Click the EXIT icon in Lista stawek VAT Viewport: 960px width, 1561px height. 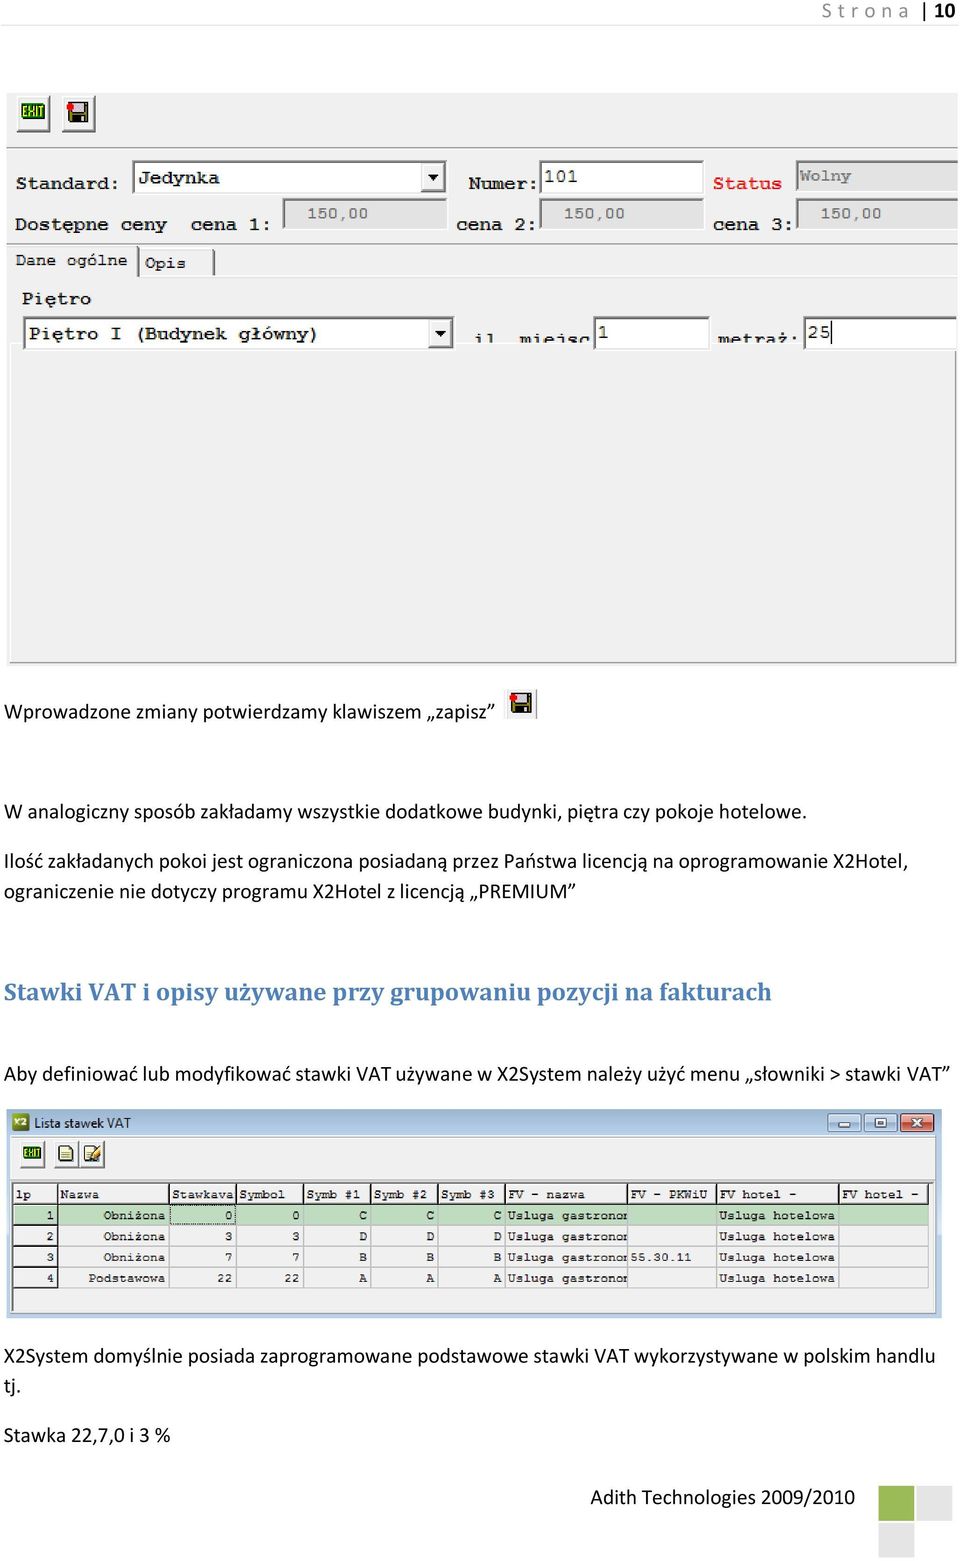32,1153
